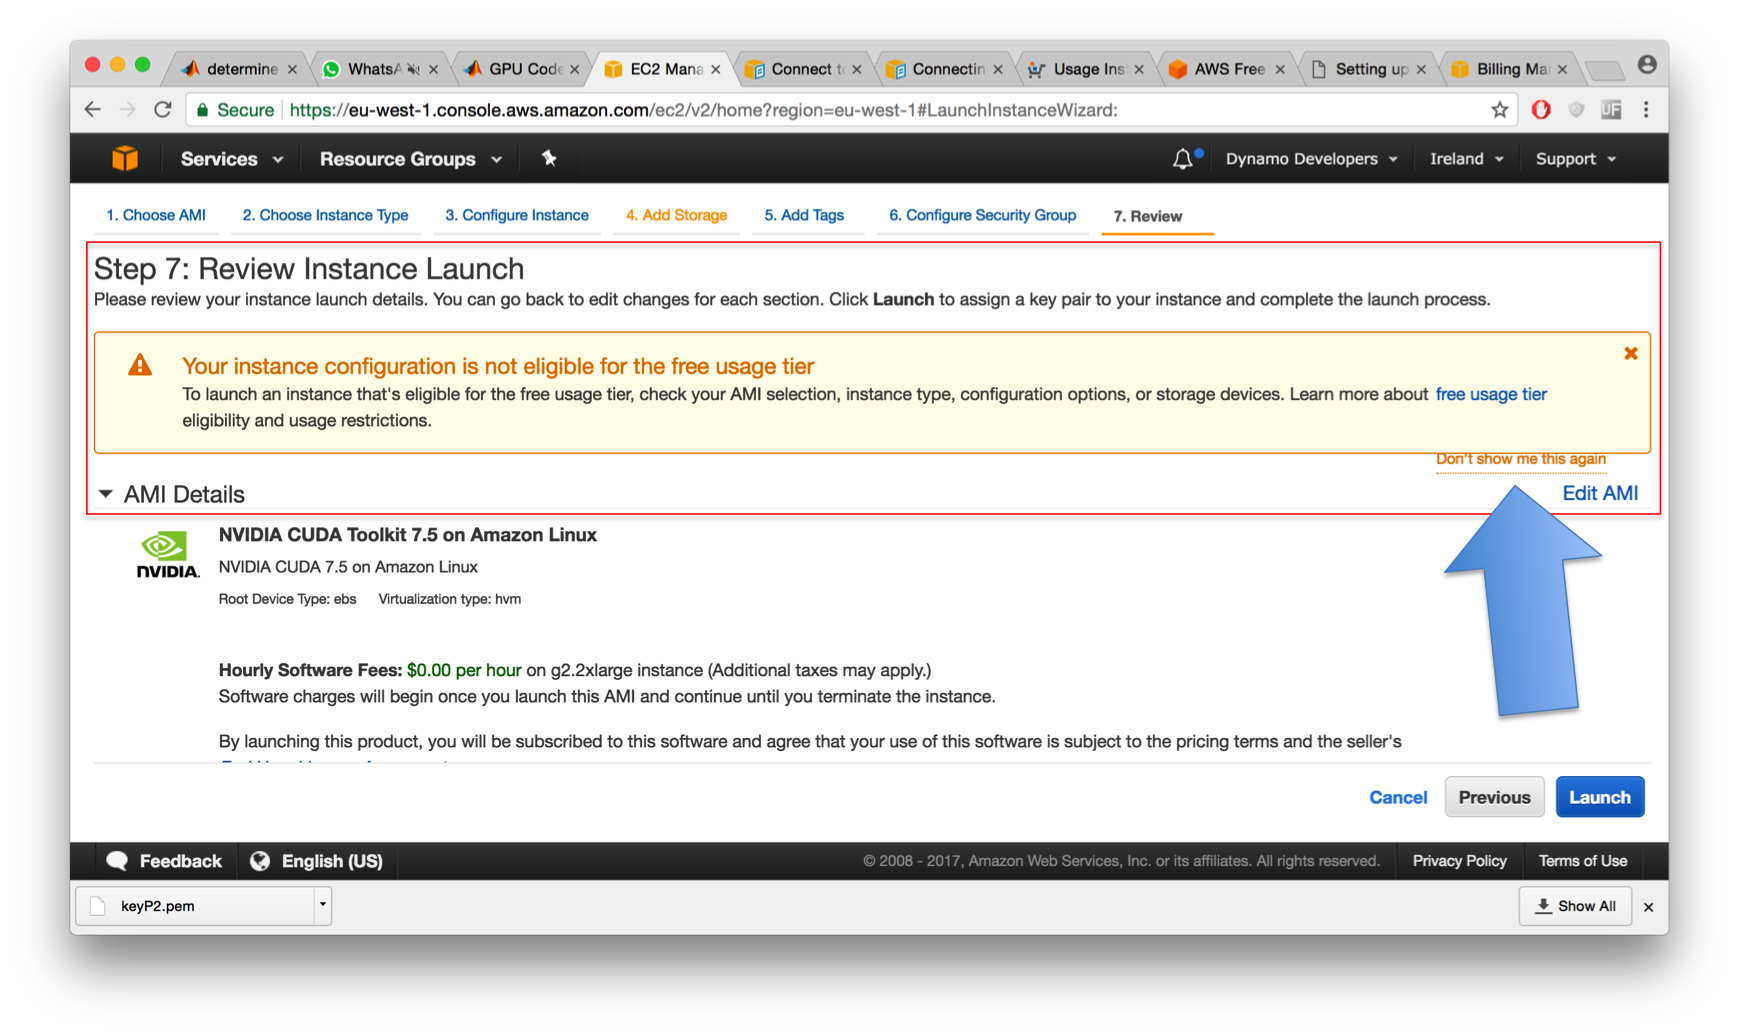Close the downloads bar
1739x1035 pixels.
[1648, 907]
